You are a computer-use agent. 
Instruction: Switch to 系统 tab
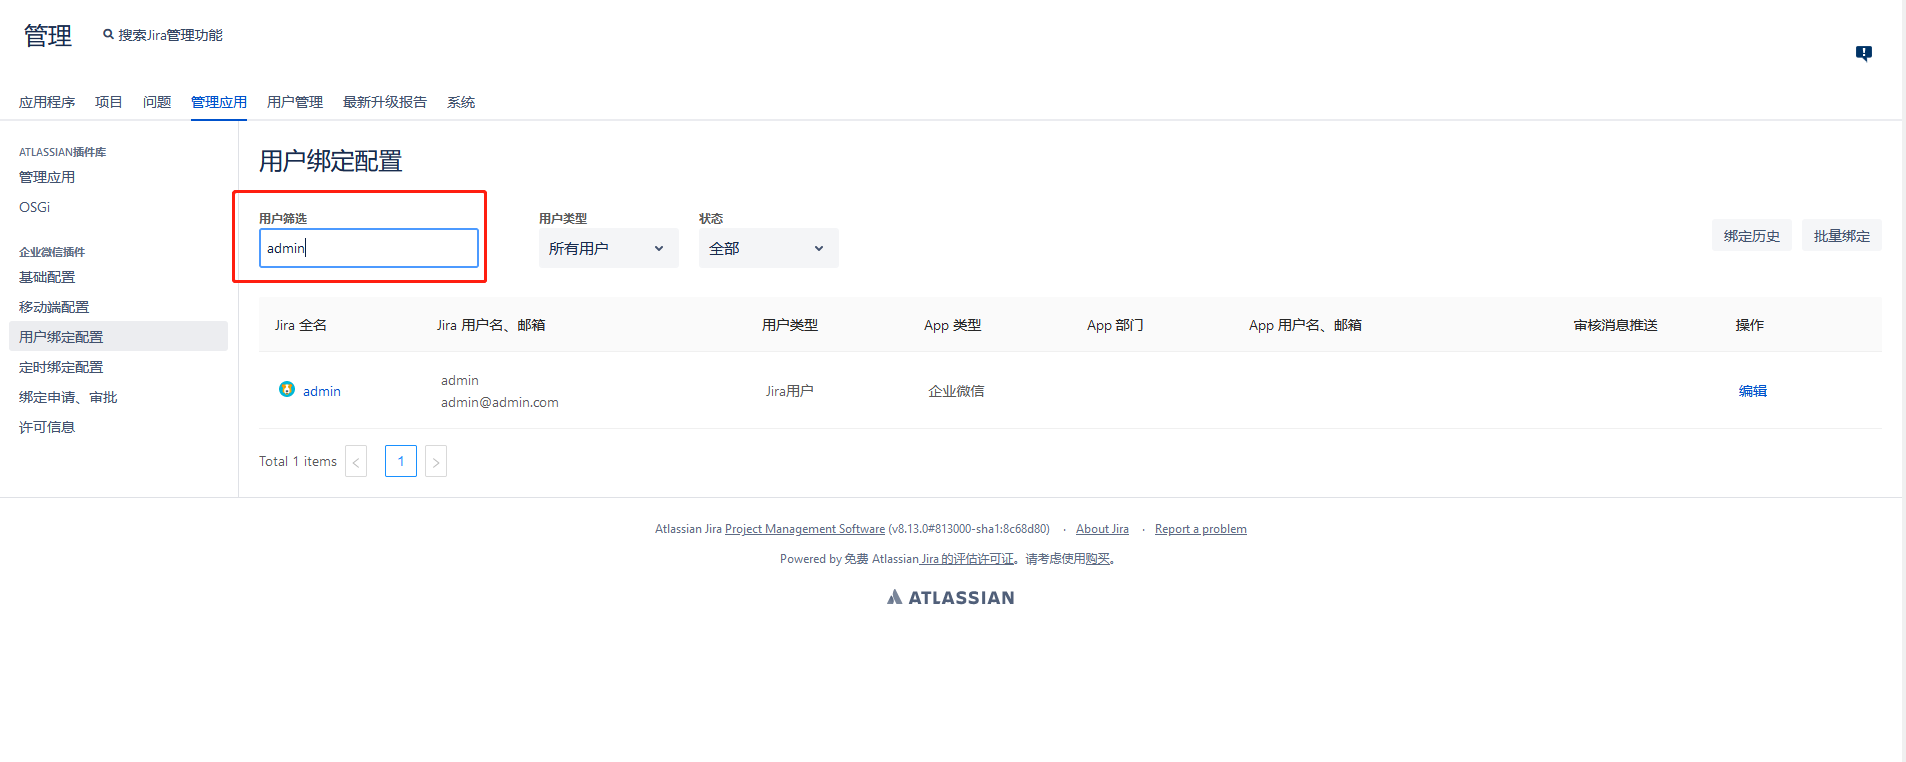tap(461, 102)
